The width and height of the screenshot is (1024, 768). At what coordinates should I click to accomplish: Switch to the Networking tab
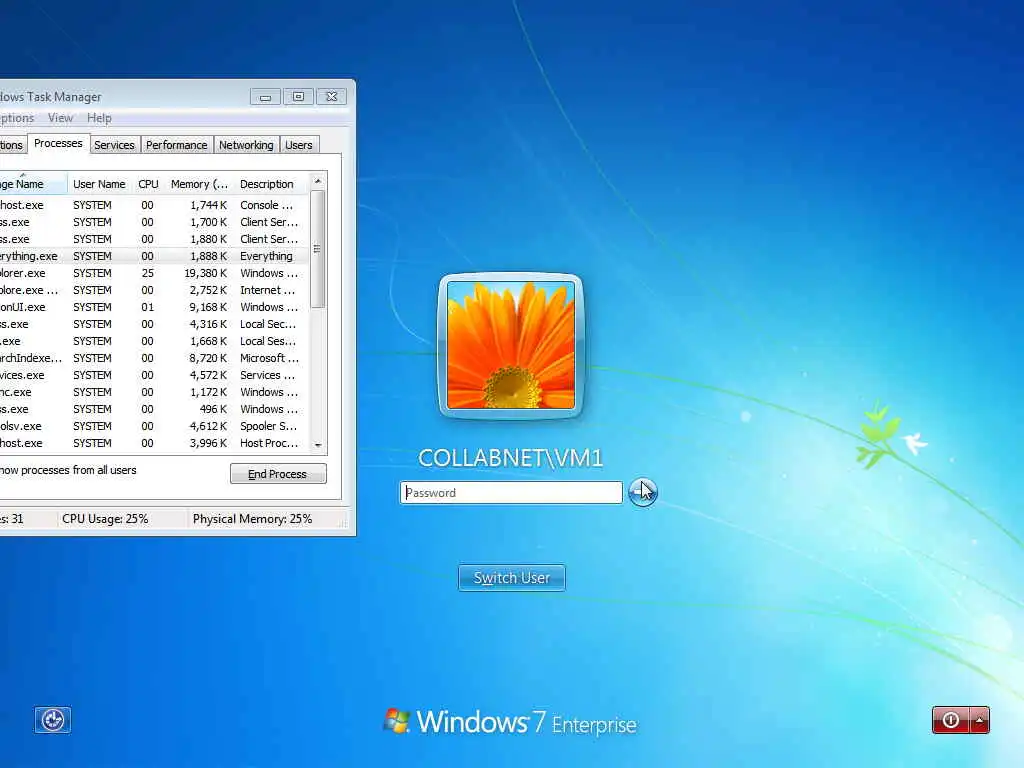point(246,145)
